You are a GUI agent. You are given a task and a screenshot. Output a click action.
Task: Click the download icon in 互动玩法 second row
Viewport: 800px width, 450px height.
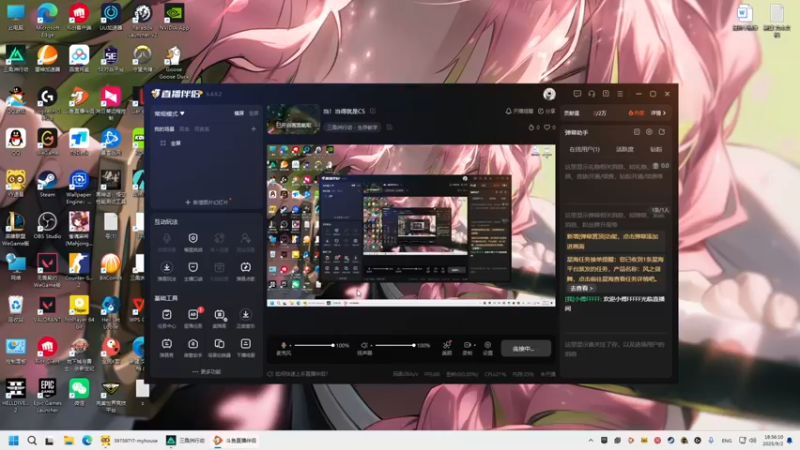(167, 267)
